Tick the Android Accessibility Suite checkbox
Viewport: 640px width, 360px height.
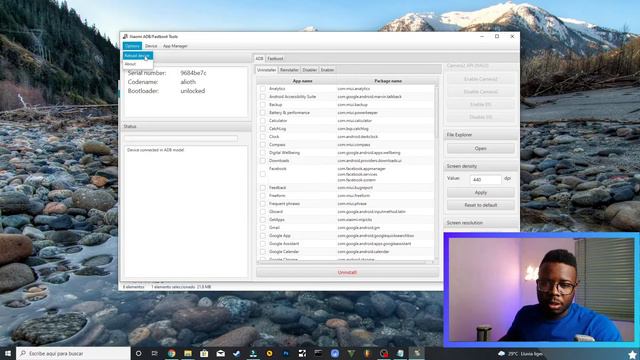coord(263,97)
